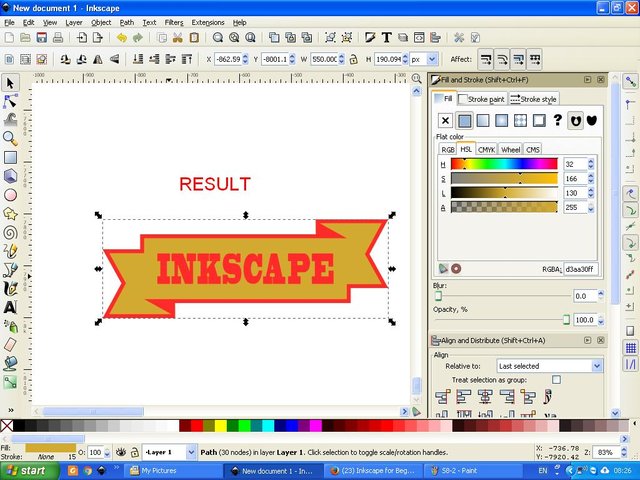640x480 pixels.
Task: Select the Bezier pen tool
Action: (x=10, y=270)
